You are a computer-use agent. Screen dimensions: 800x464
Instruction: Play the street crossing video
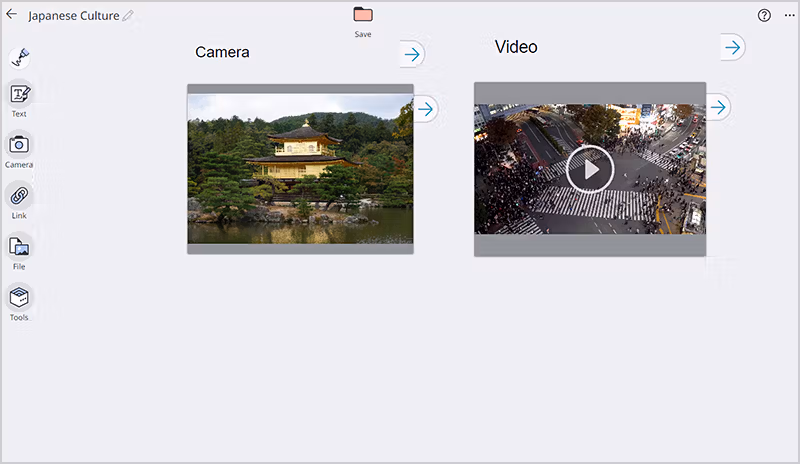coord(590,169)
